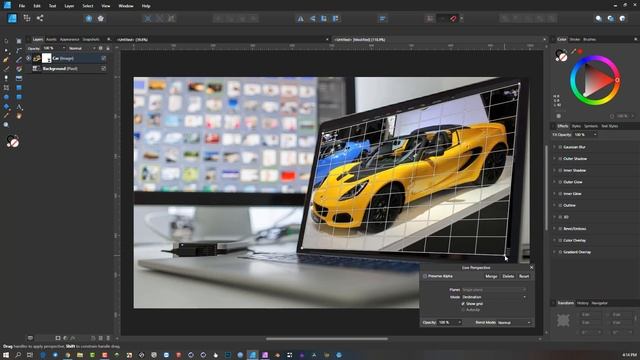Select the Pen tool
Viewport: 640px width, 360px height.
pos(6,60)
